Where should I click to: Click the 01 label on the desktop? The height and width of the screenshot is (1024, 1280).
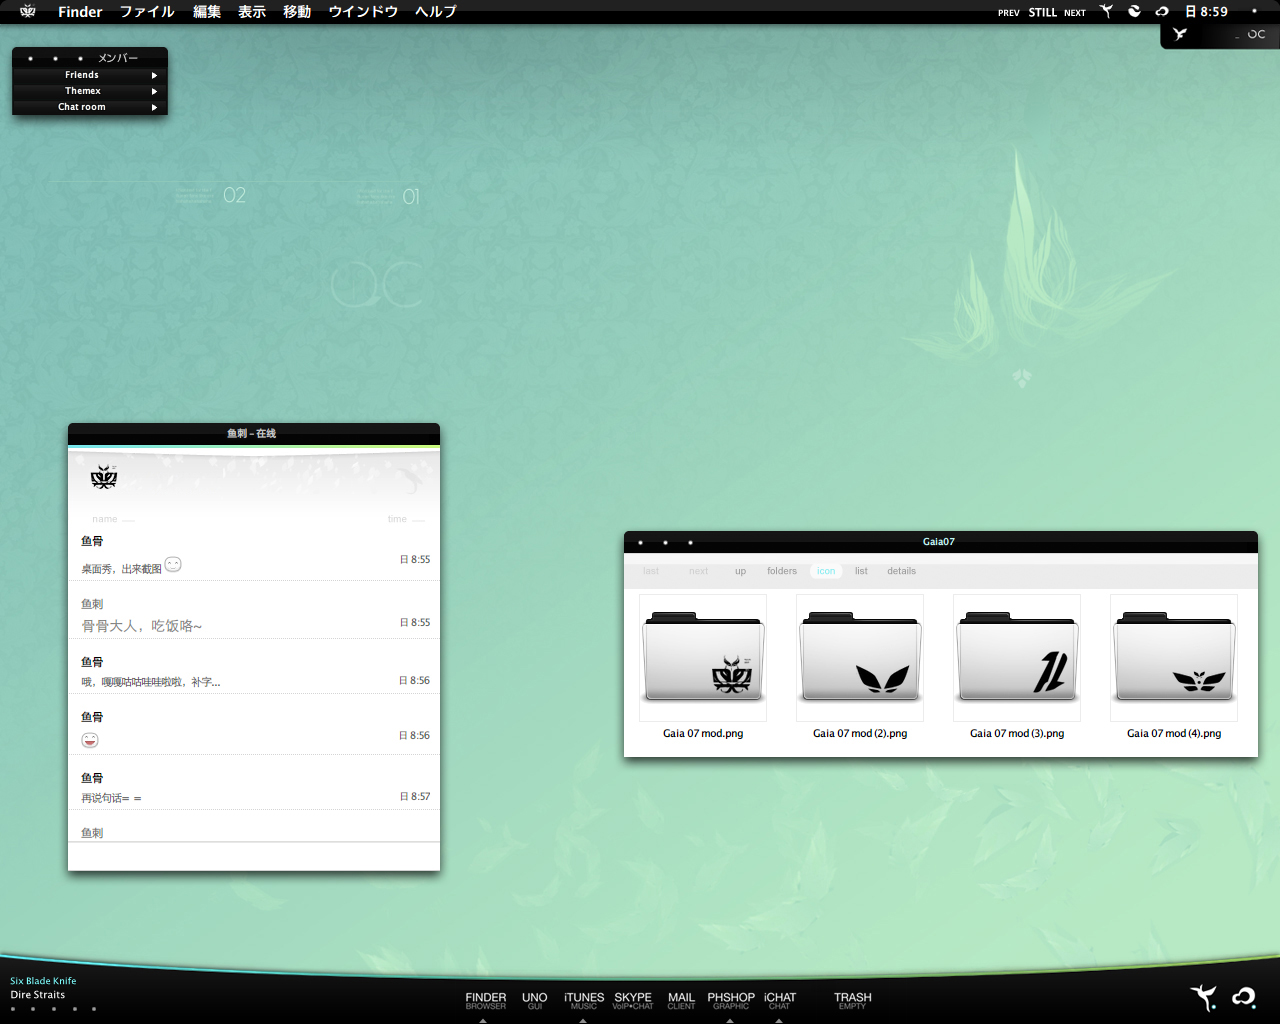pyautogui.click(x=411, y=197)
